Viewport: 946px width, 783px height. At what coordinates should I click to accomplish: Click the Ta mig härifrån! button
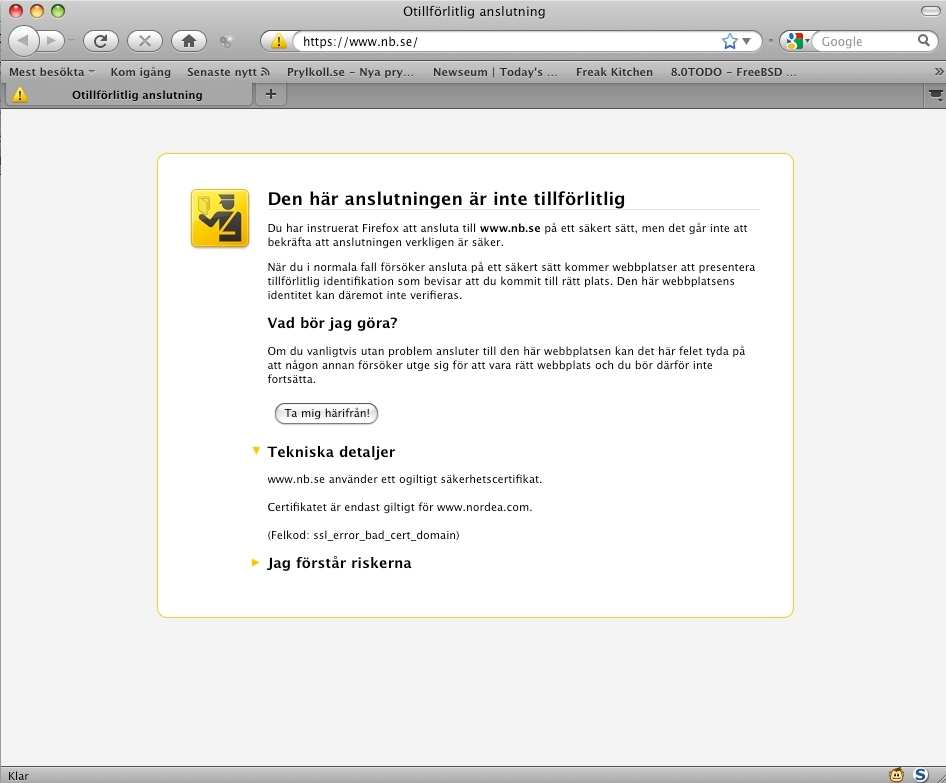(x=326, y=413)
